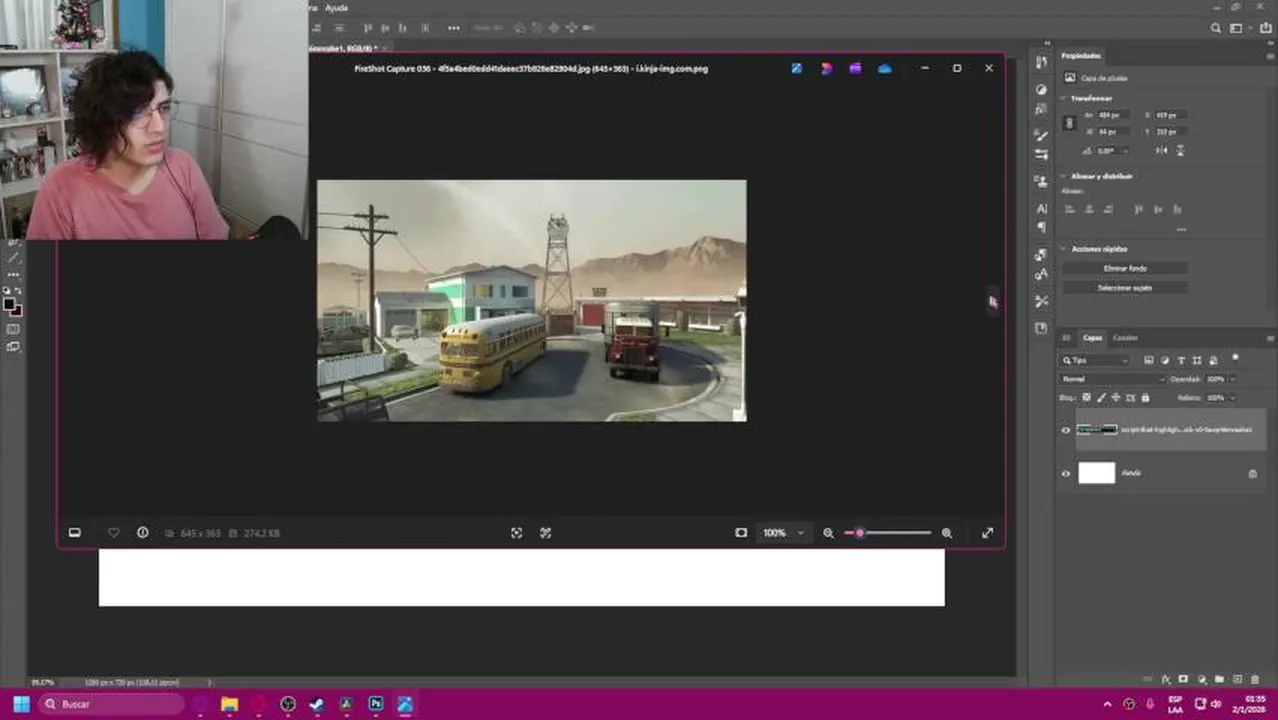
Task: Open more align options (three dots)
Action: coord(1181,229)
